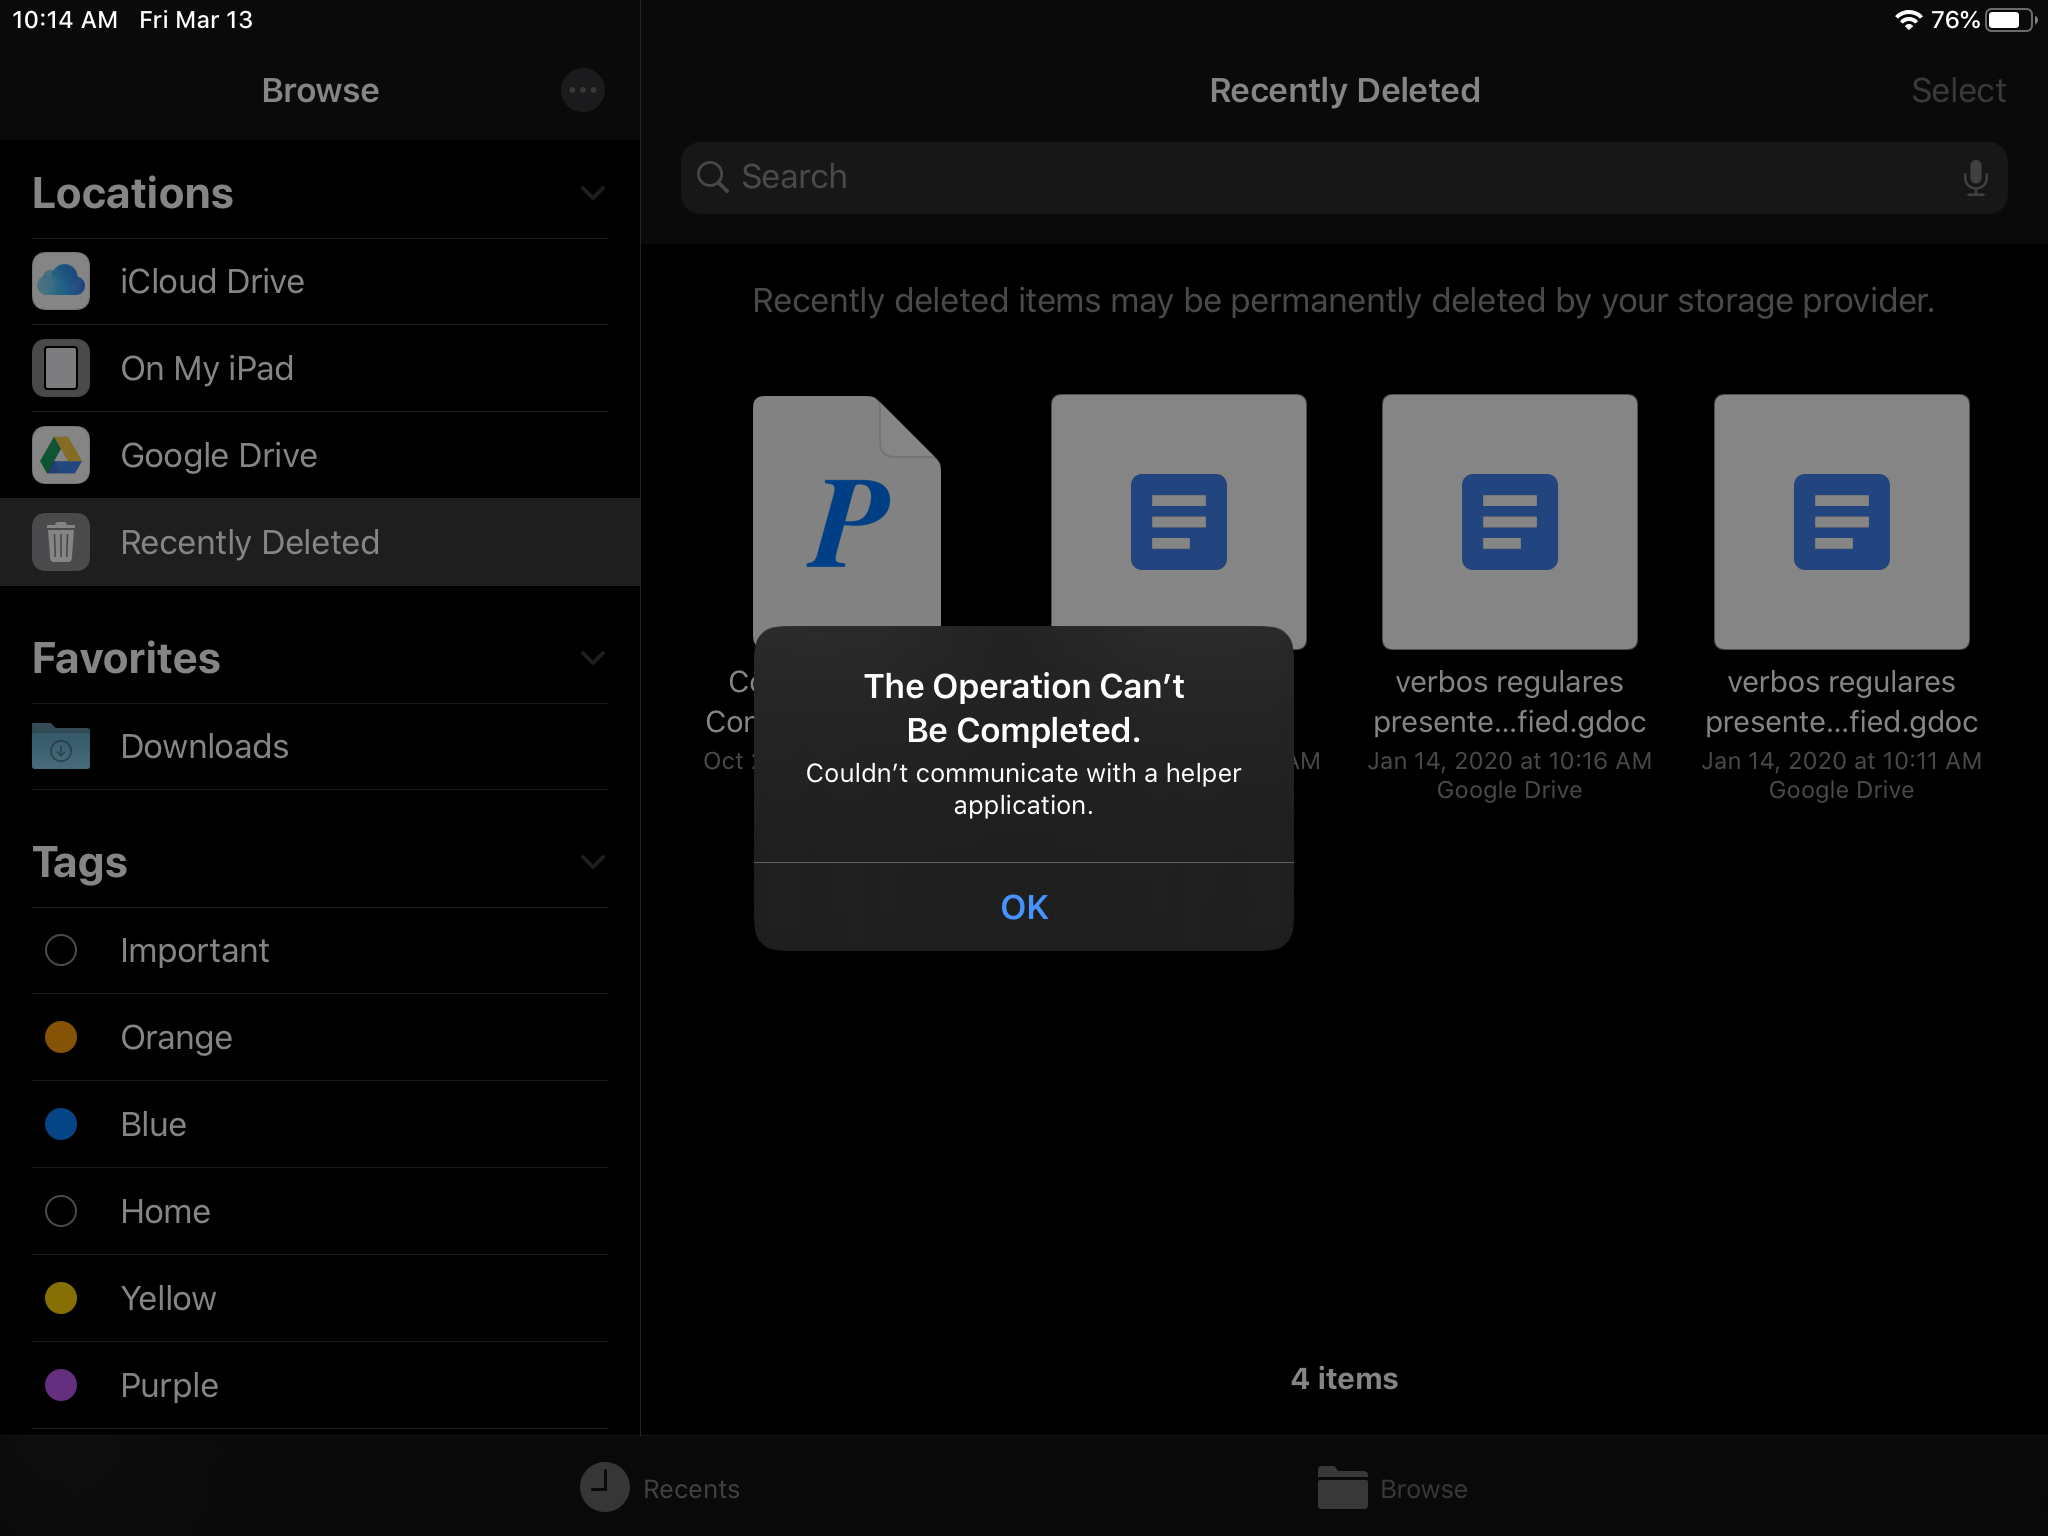The height and width of the screenshot is (1536, 2048).
Task: Tap the iCloud Drive cloud icon
Action: pos(61,281)
